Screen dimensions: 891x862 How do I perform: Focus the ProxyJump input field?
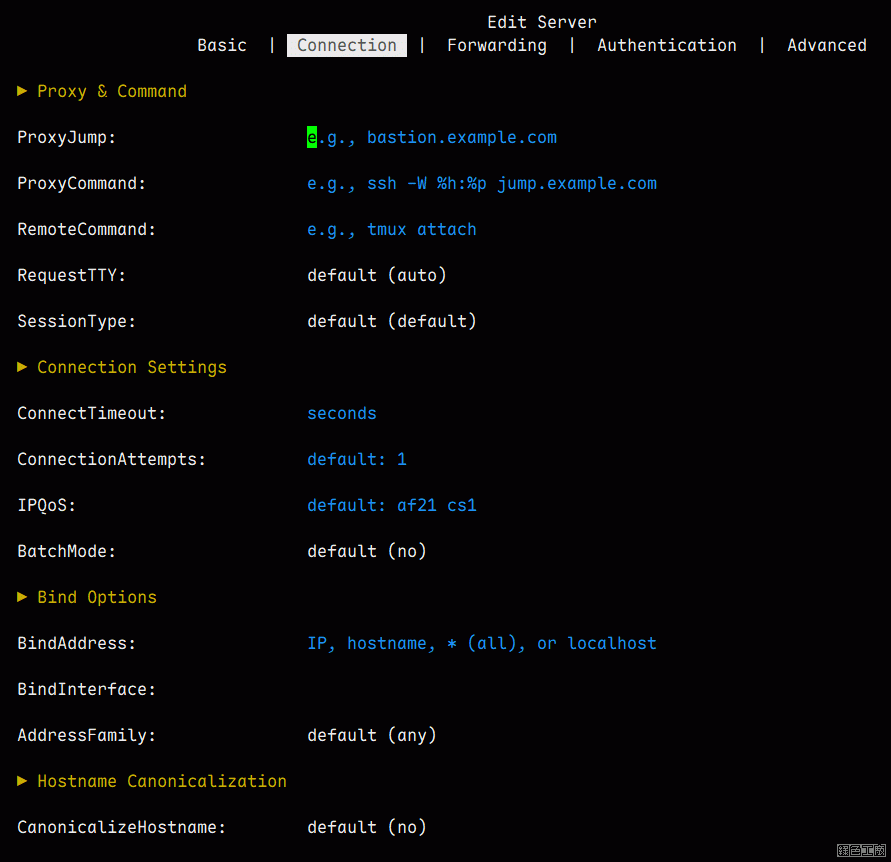(432, 137)
